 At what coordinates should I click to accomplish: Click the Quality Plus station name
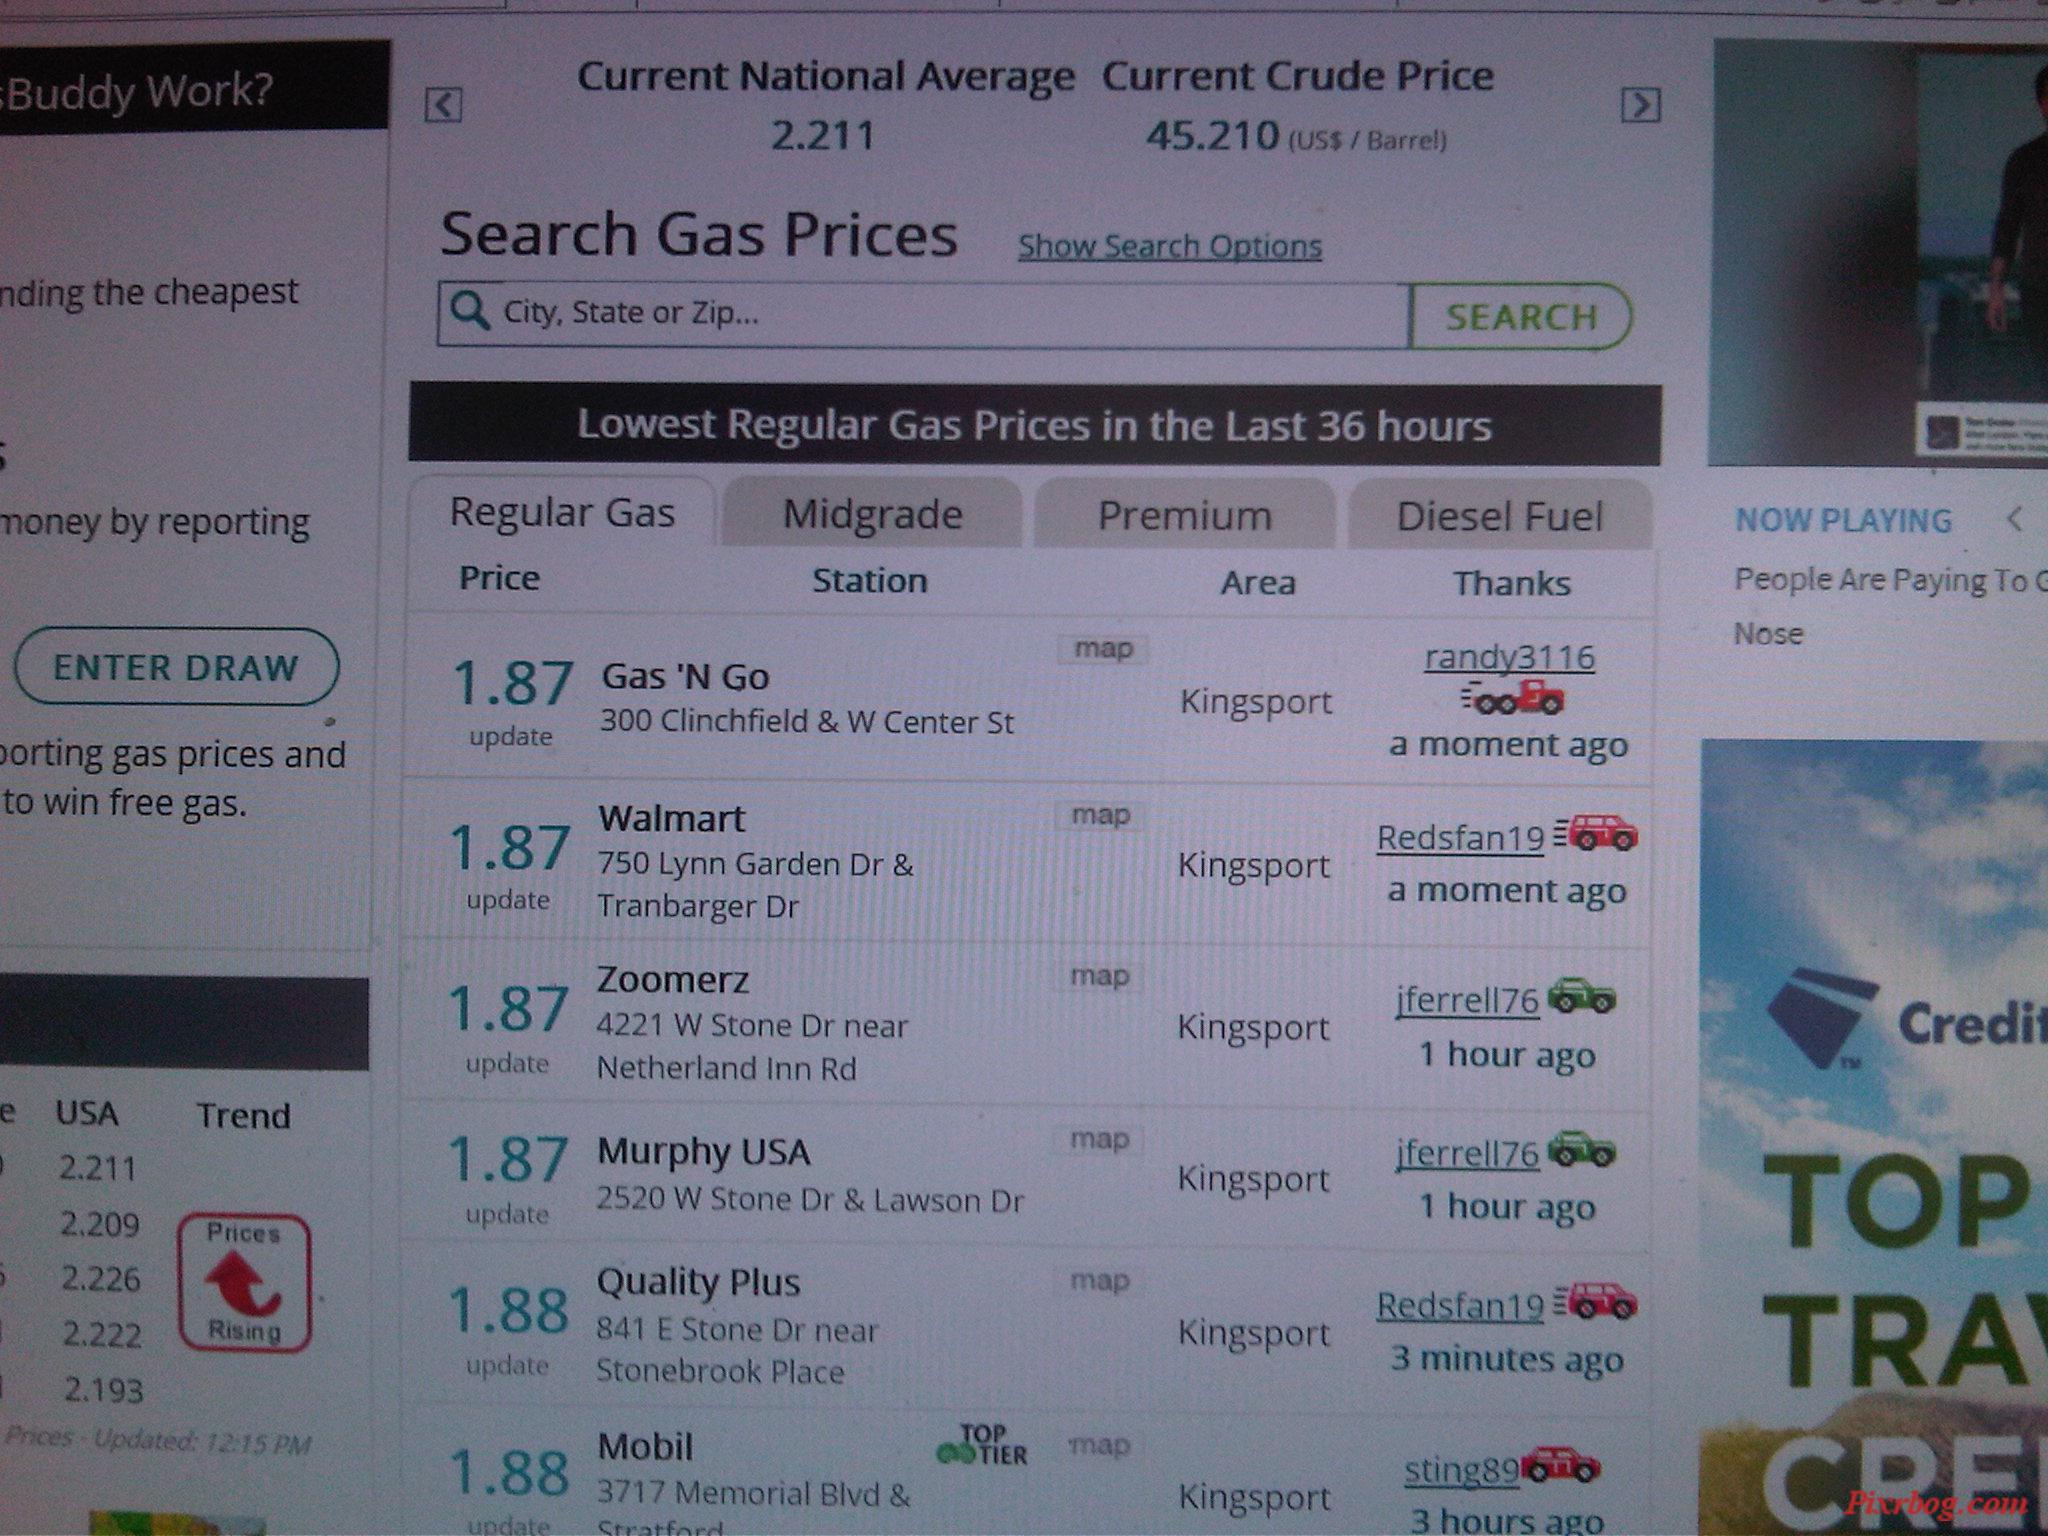coord(698,1283)
